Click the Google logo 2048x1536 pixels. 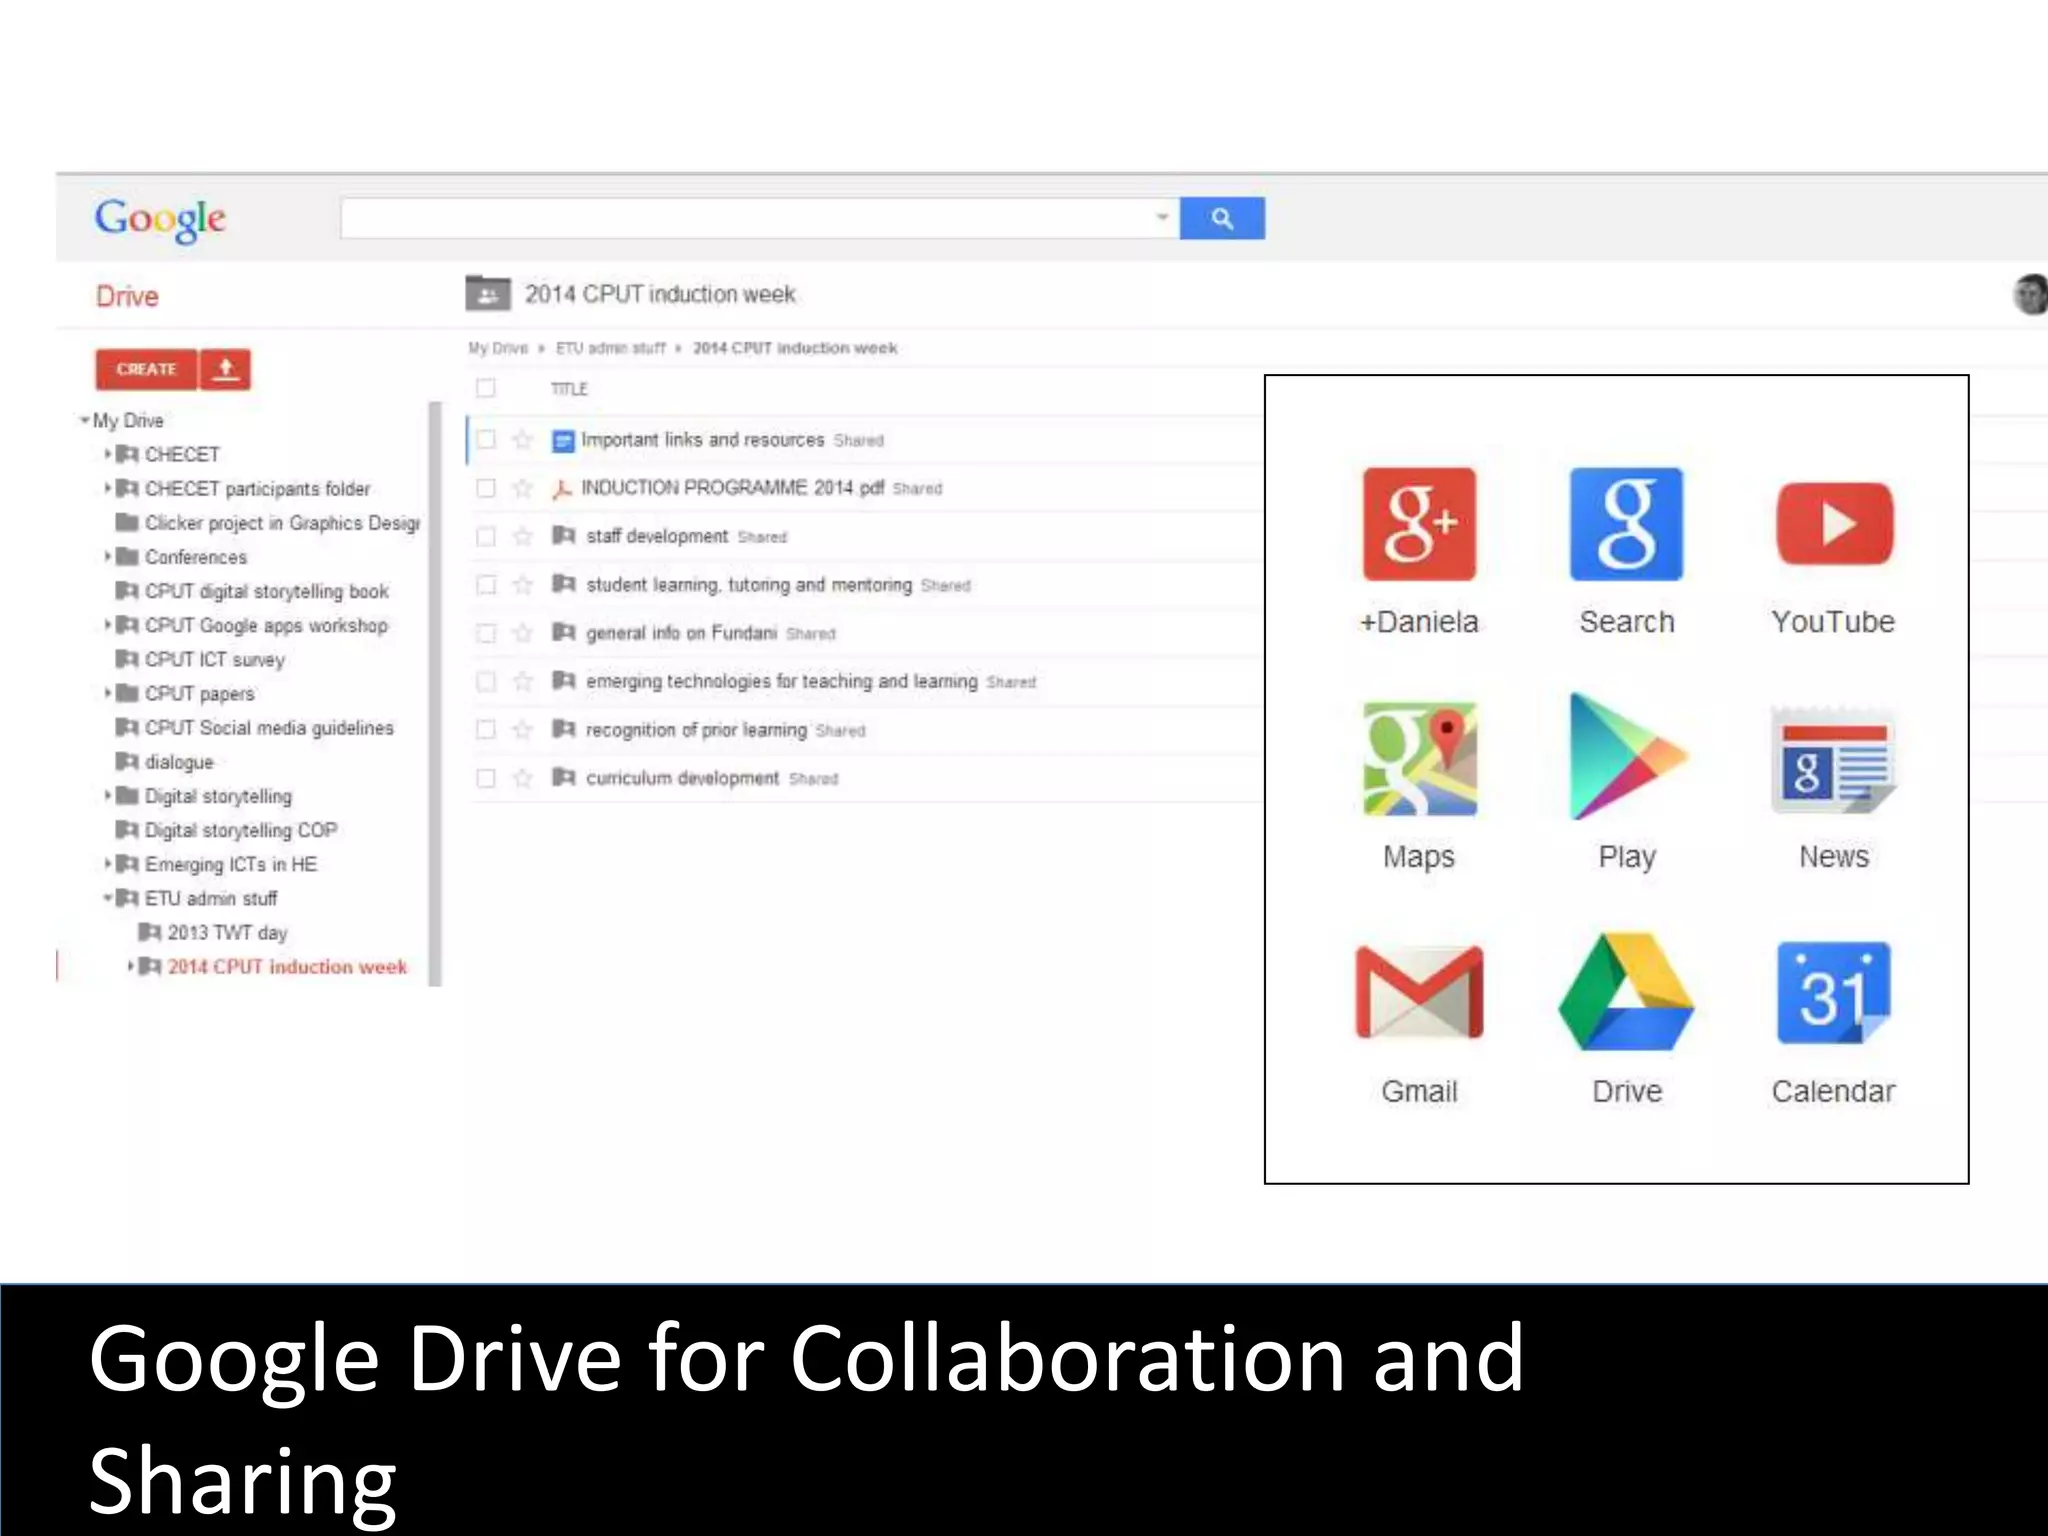[160, 219]
